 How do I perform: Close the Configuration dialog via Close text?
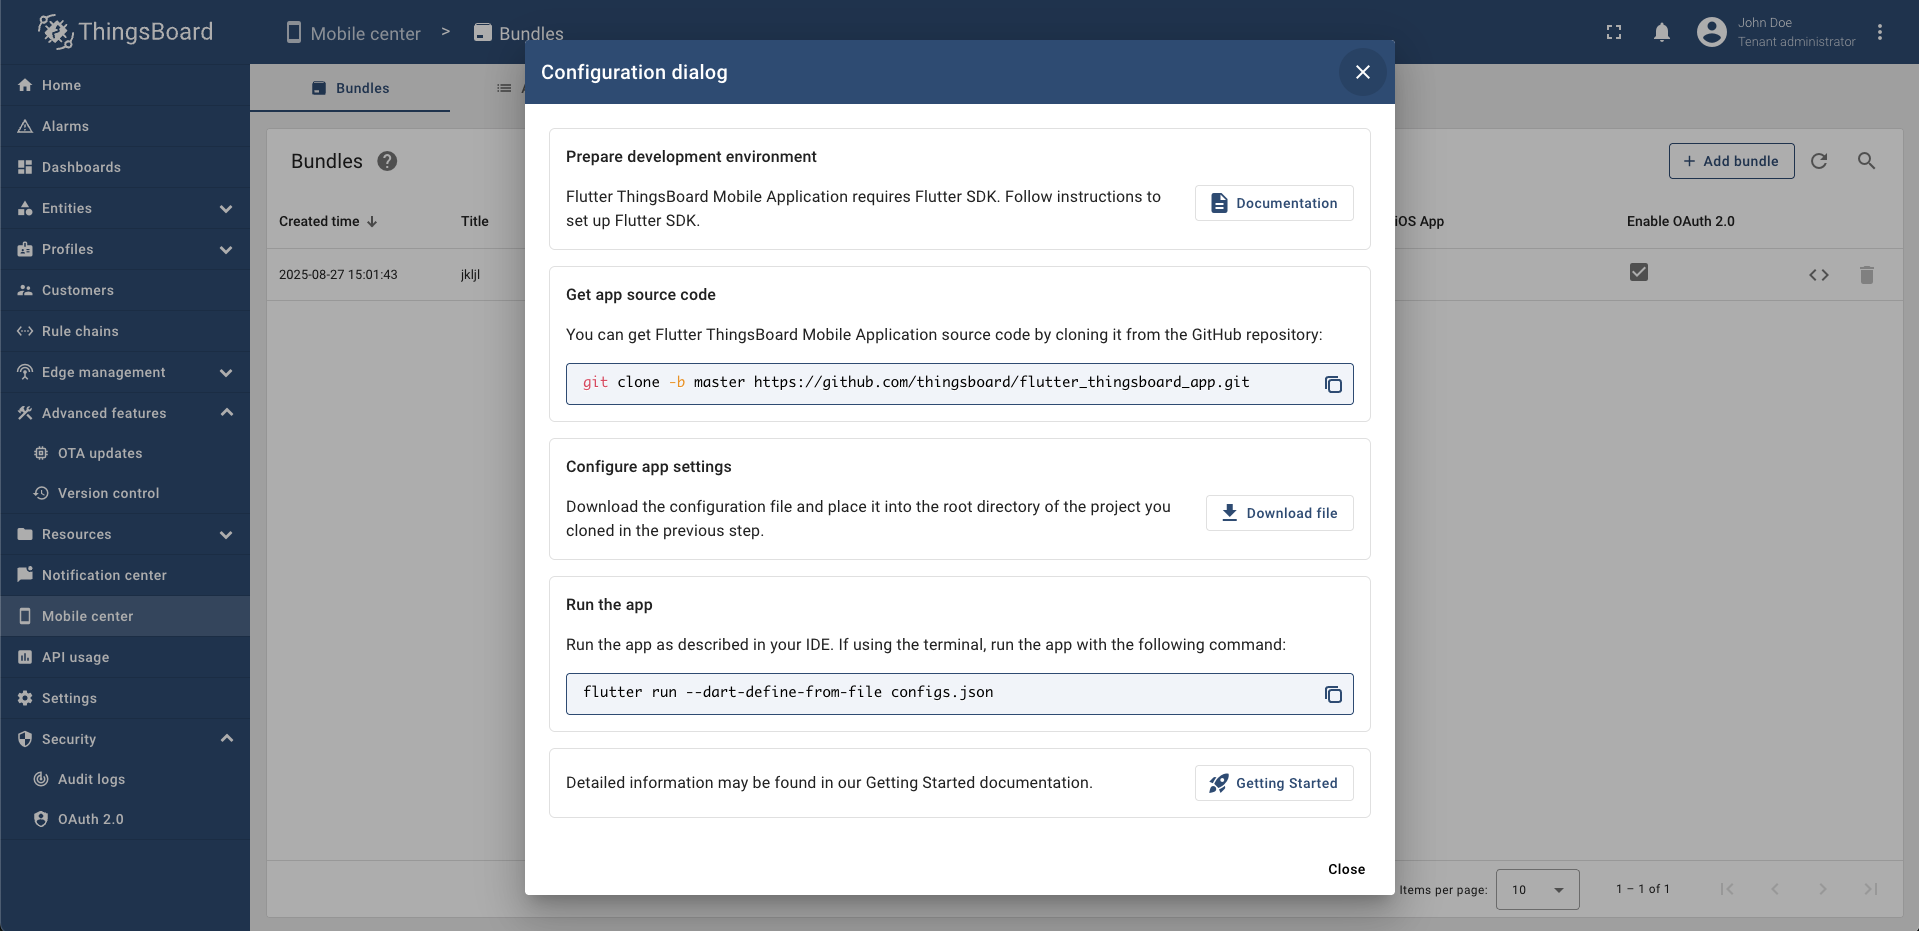[1346, 869]
